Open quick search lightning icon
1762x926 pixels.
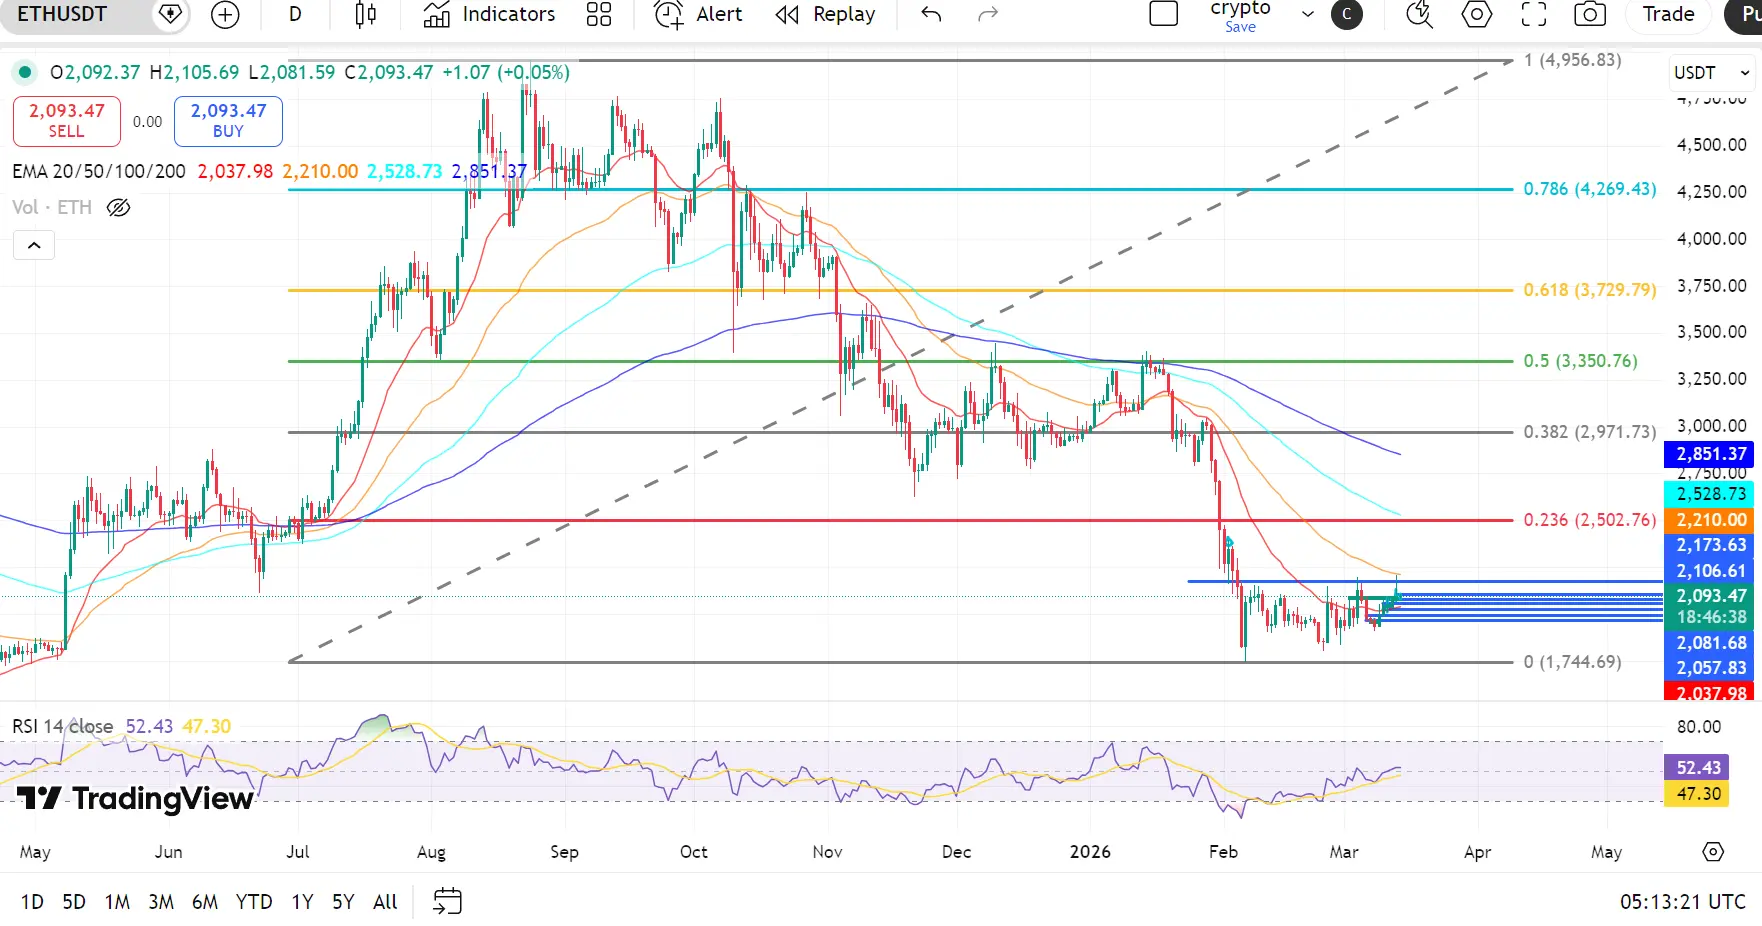click(x=1419, y=14)
